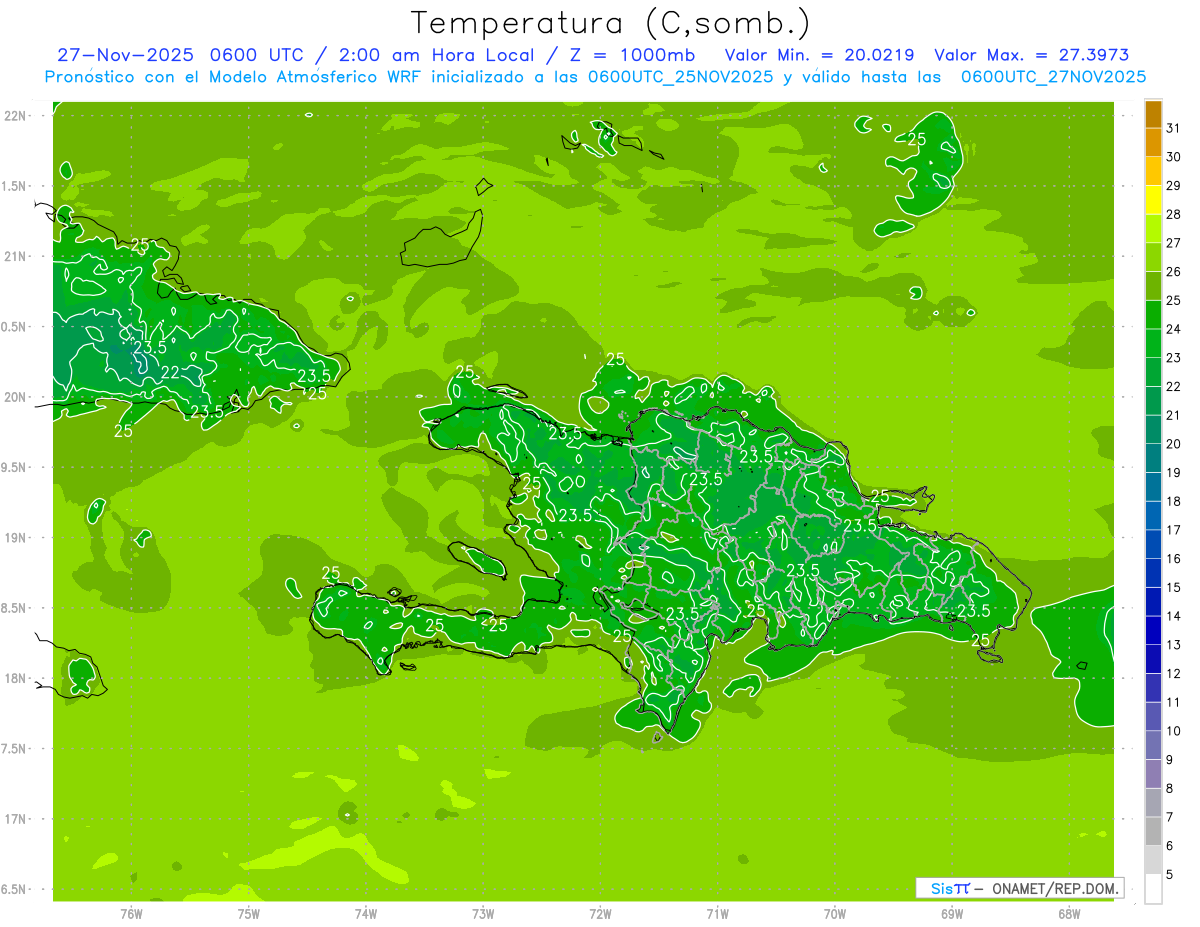Click the '12' label on the color scale
The image size is (1200, 927).
point(1174,674)
